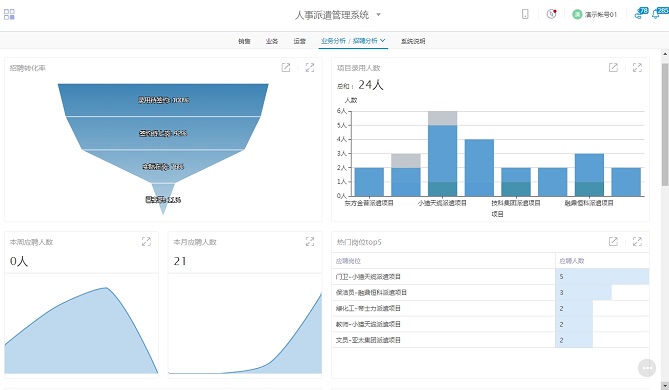The width and height of the screenshot is (669, 390).
Task: Export the 招聘转化率 funnel panel
Action: point(286,67)
